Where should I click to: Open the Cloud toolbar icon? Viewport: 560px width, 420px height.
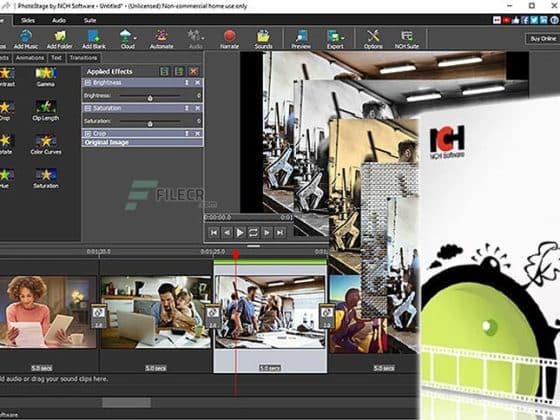(x=126, y=39)
